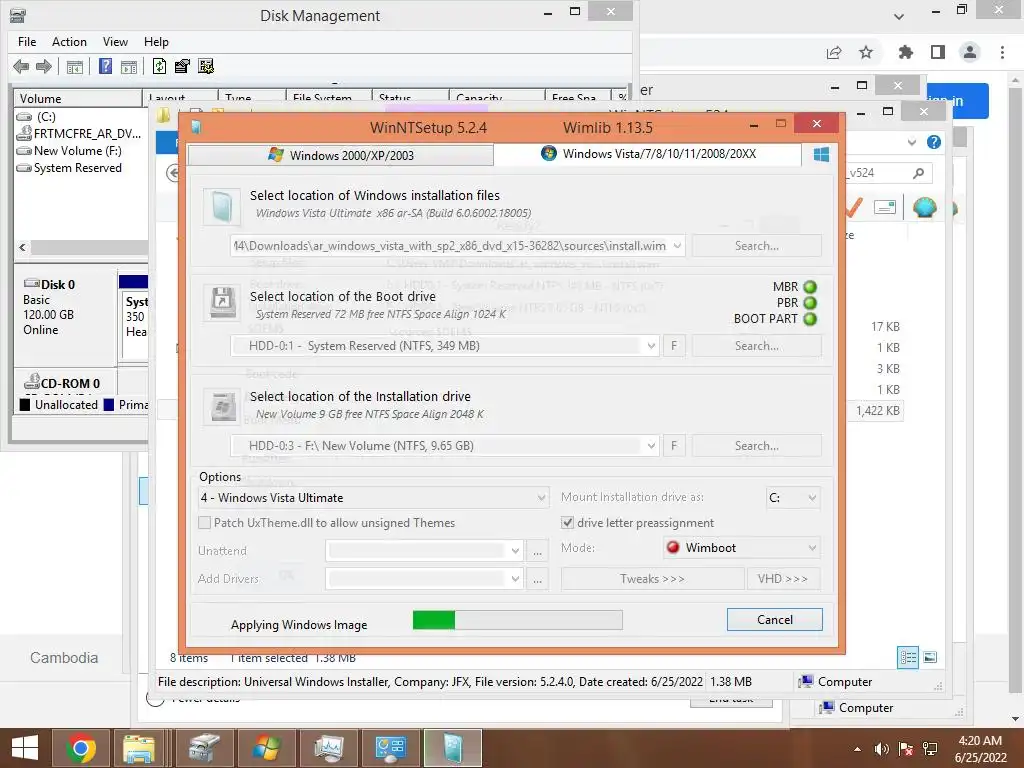Open Windows Vista Ultimate edition dropdown

541,498
